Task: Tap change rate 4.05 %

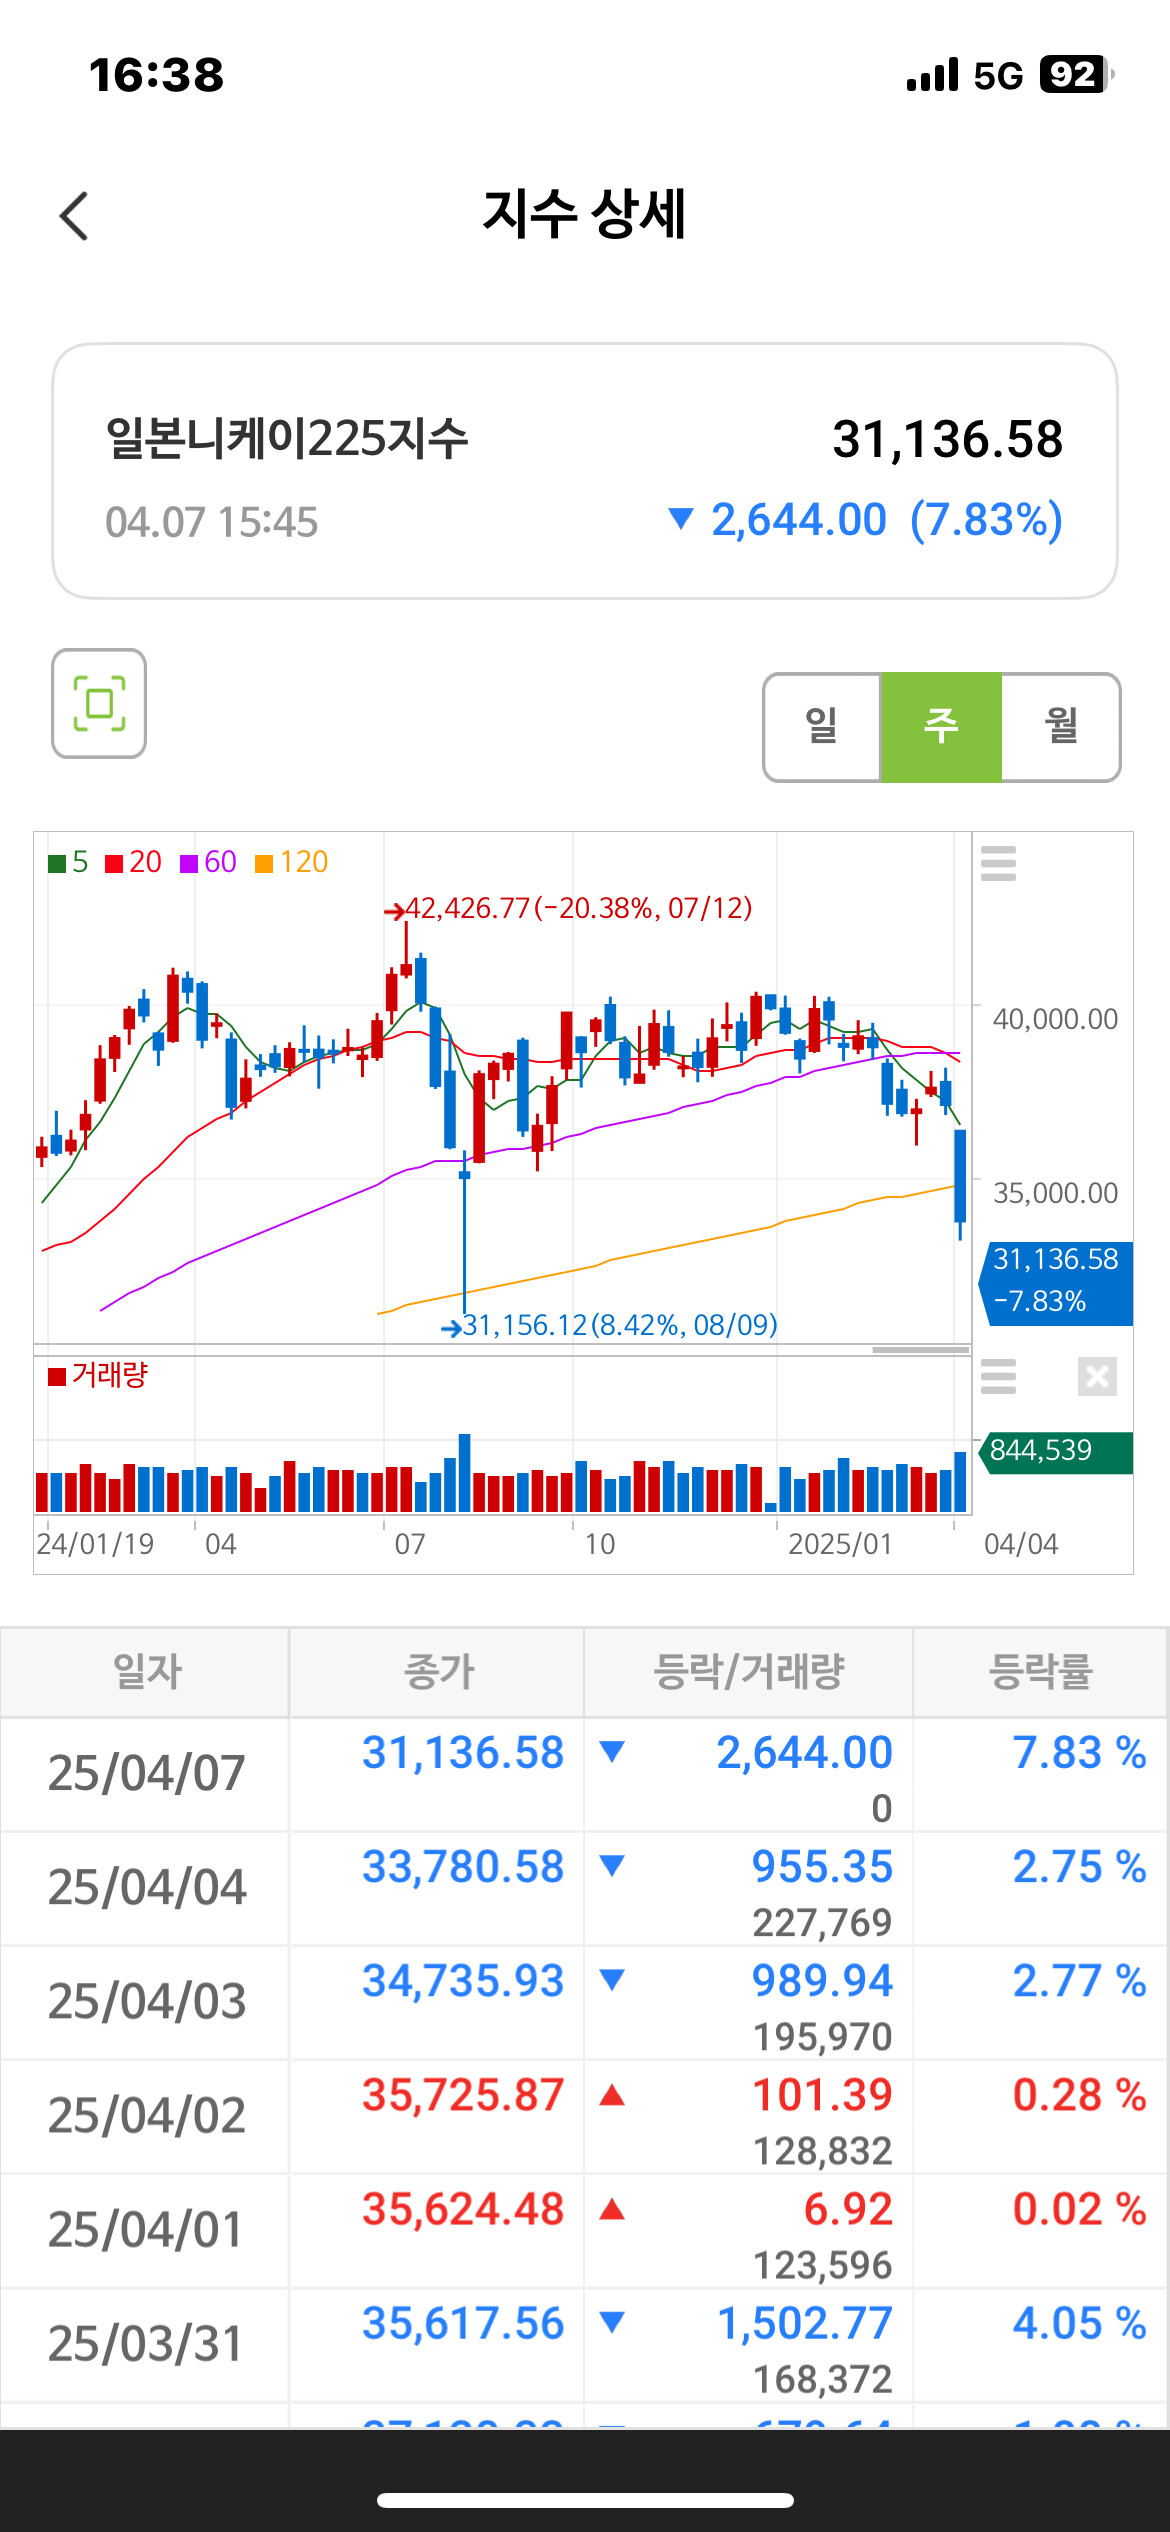Action: [x=1079, y=2323]
